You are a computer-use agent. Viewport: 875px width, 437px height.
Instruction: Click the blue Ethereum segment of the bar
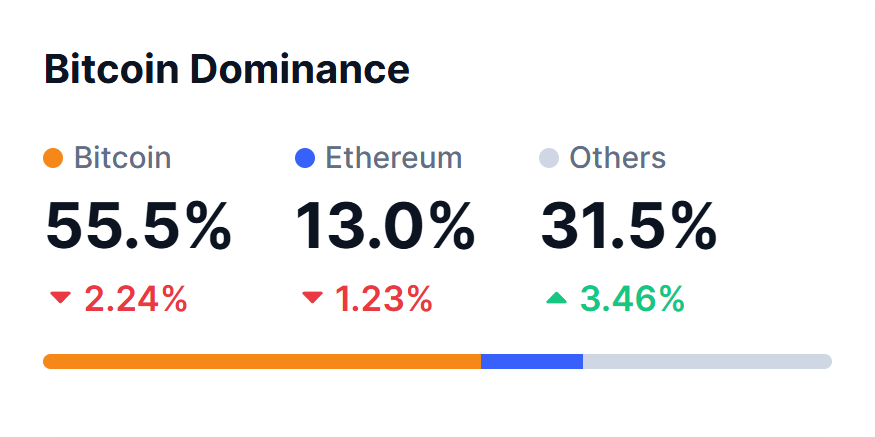click(532, 361)
